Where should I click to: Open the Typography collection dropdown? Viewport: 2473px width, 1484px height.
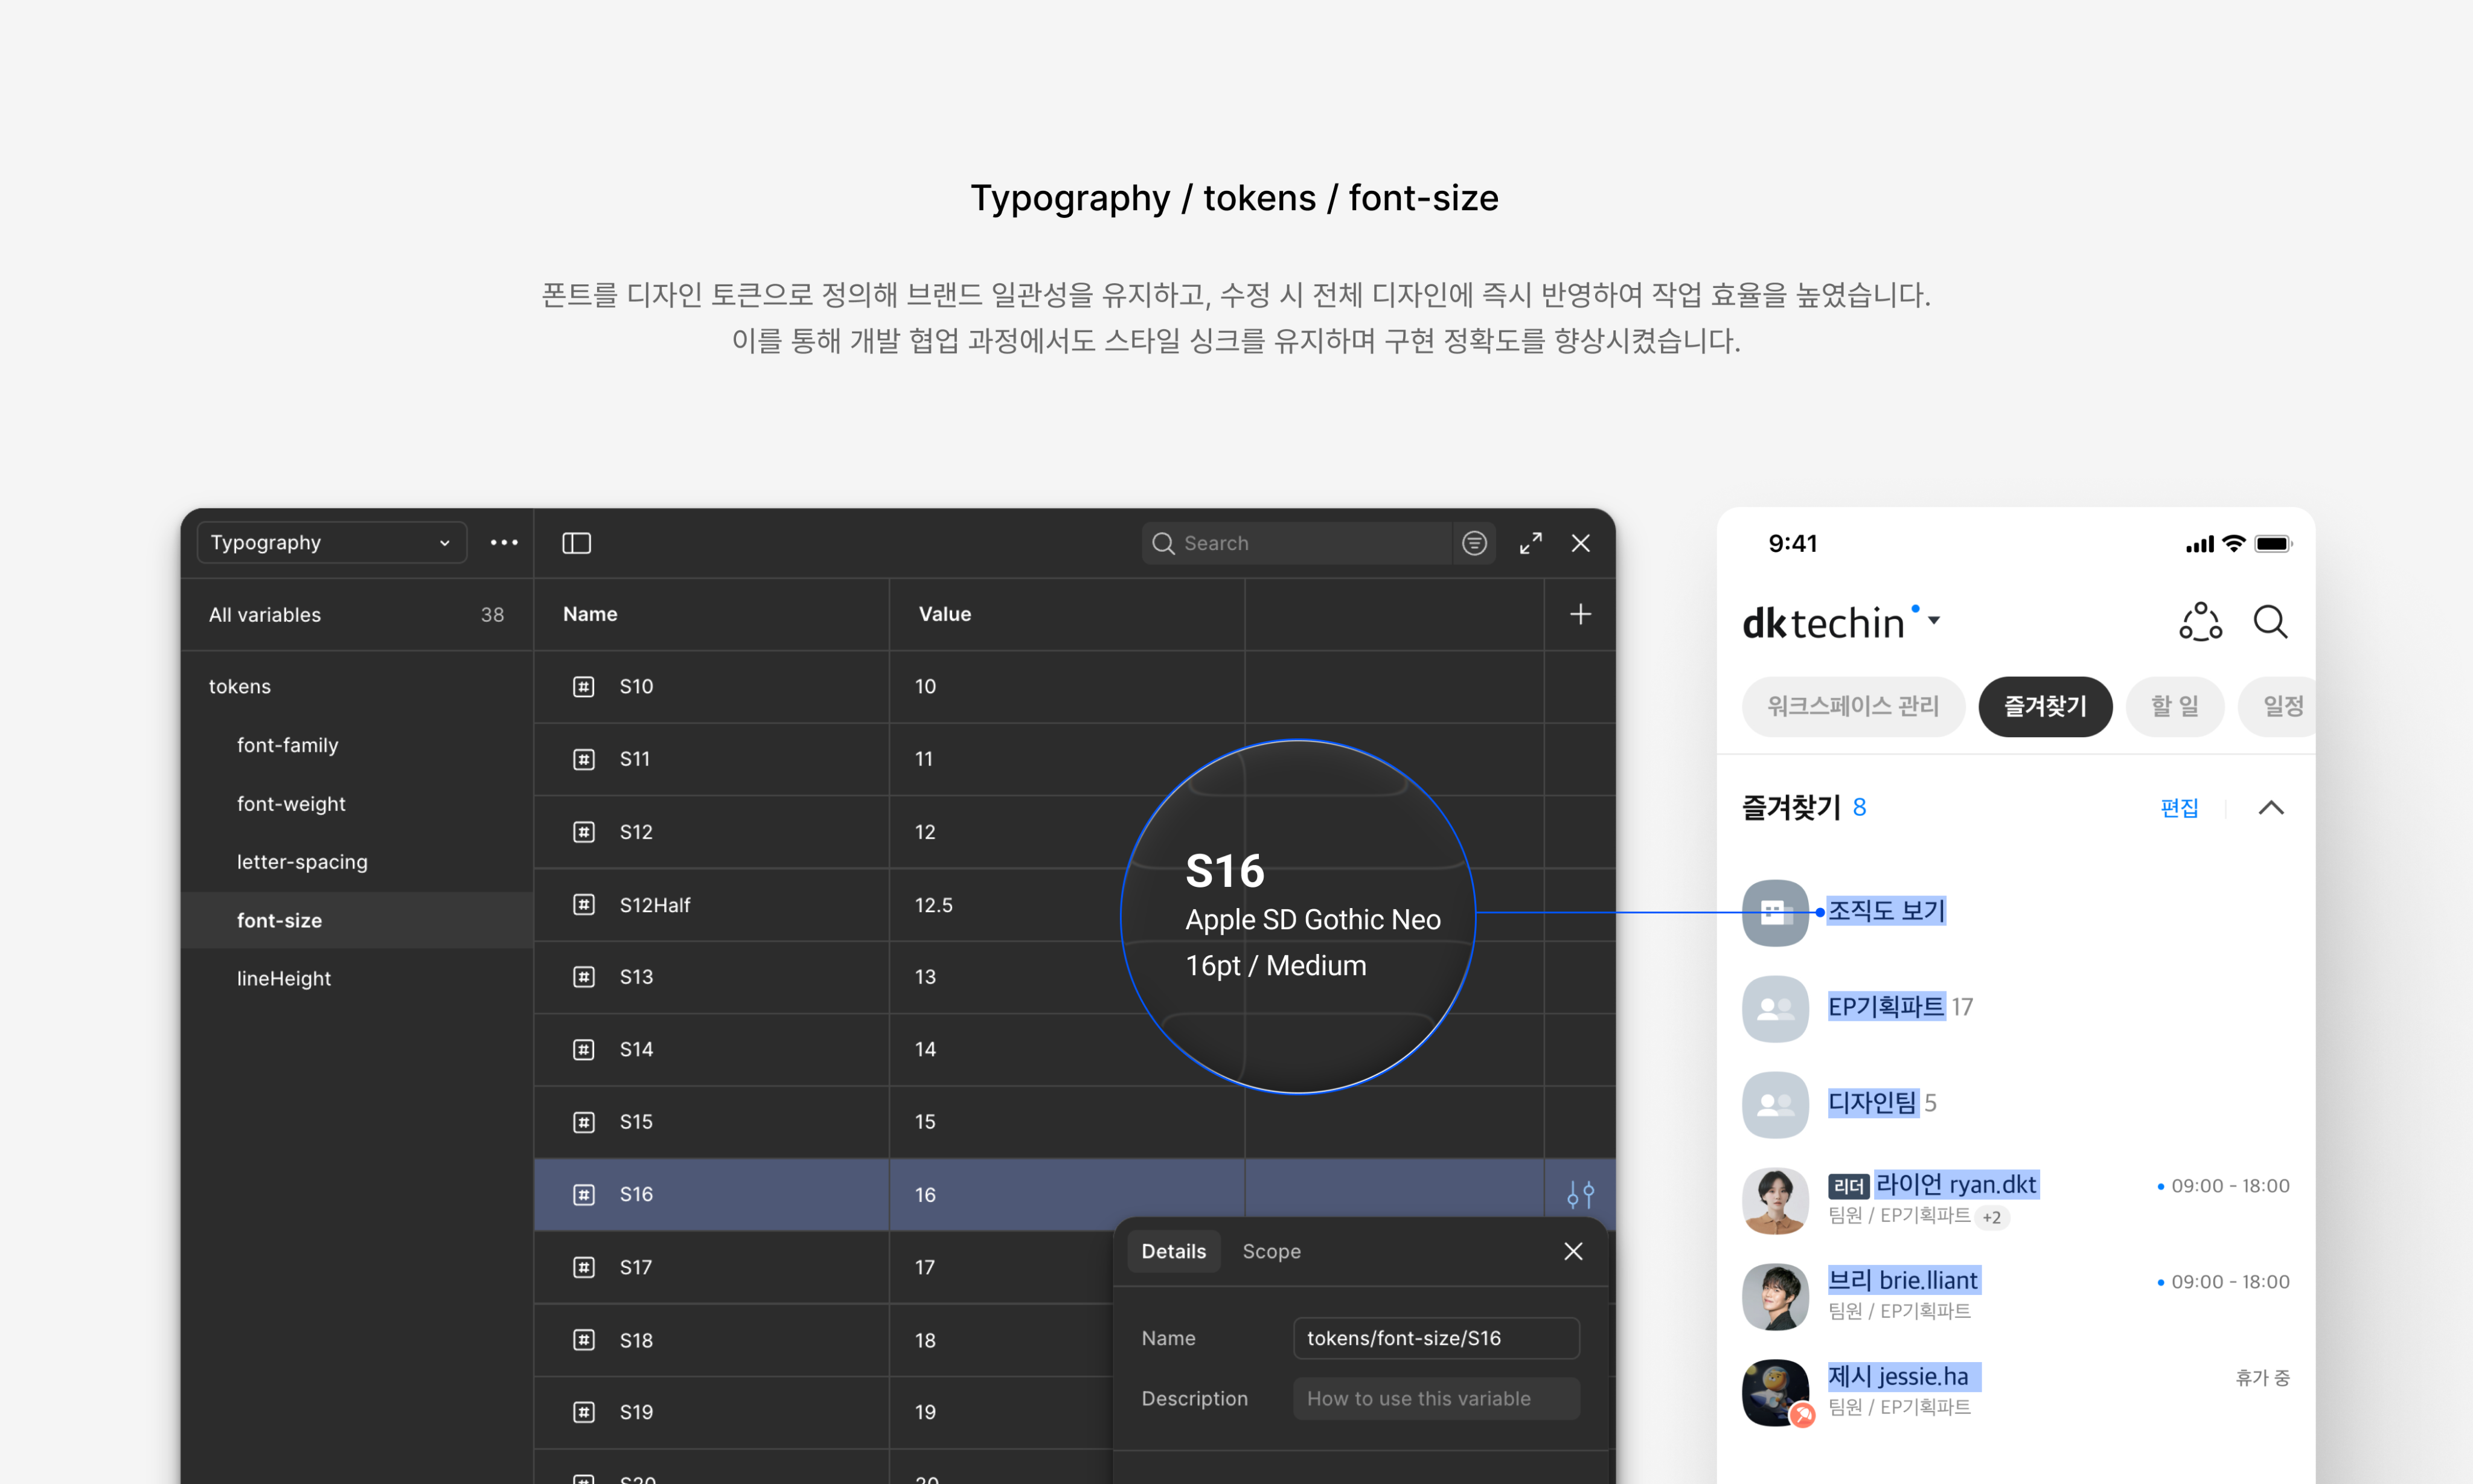[x=331, y=543]
